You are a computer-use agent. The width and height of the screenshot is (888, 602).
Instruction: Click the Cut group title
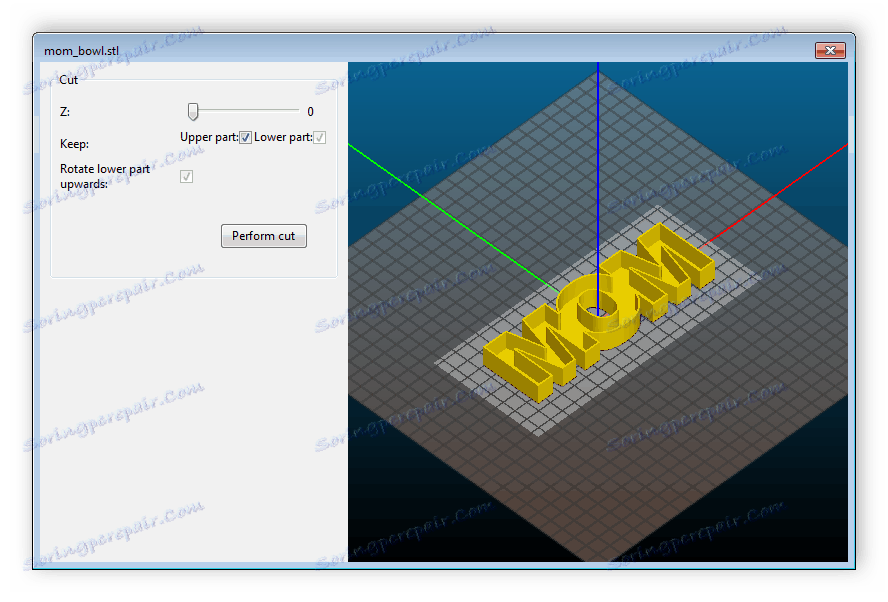click(x=69, y=80)
